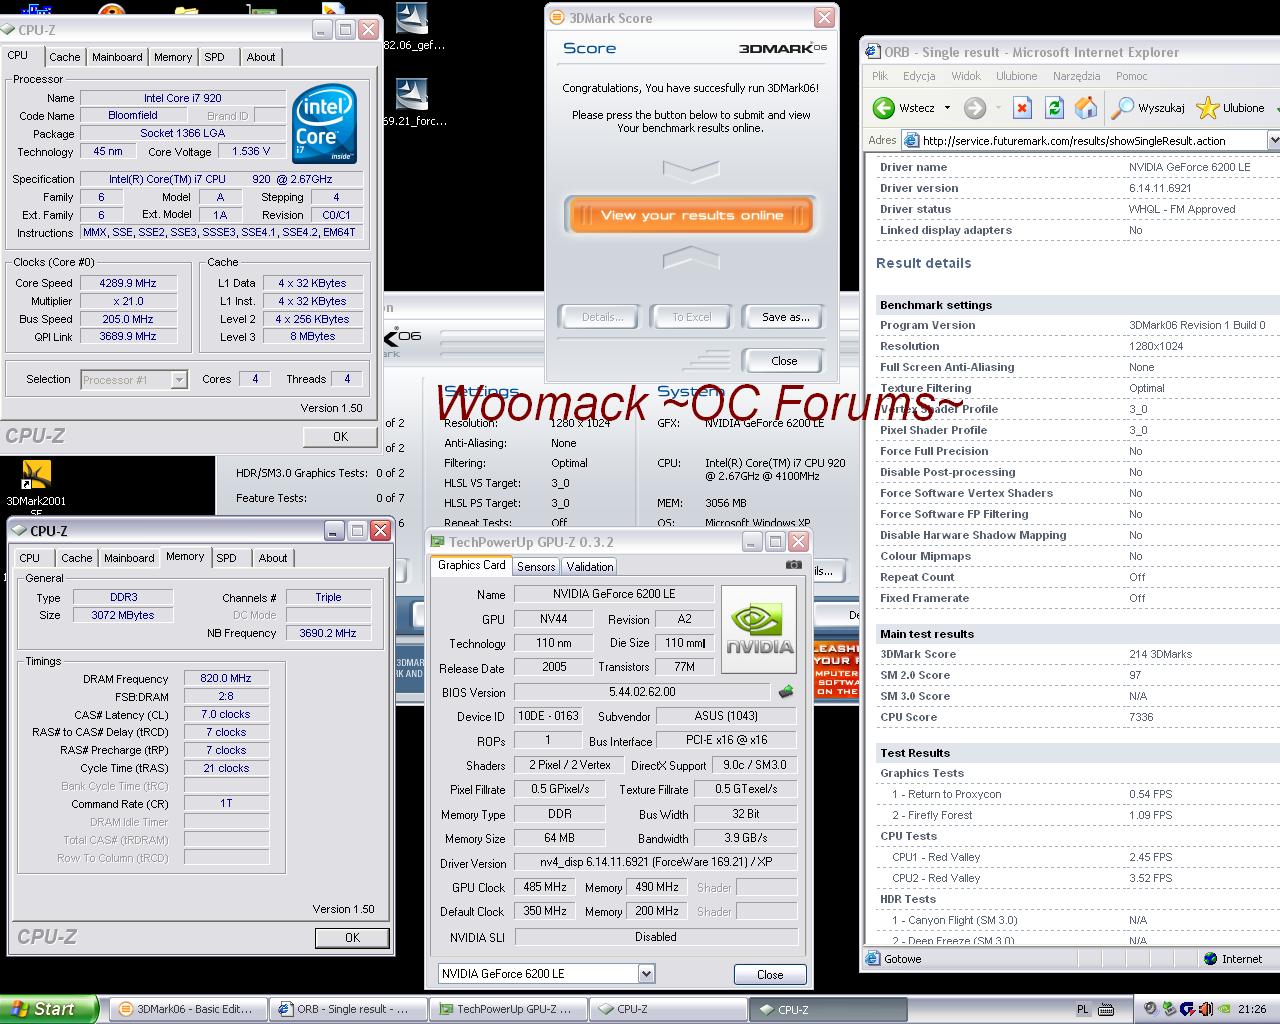Click the Back arrow icon in Internet Explorer
Viewport: 1280px width, 1024px height.
point(883,108)
